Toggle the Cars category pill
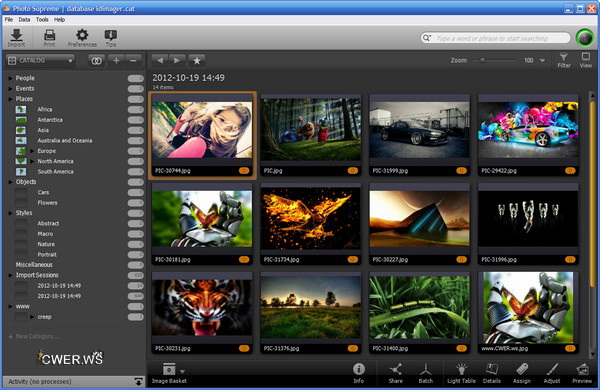 pos(135,193)
